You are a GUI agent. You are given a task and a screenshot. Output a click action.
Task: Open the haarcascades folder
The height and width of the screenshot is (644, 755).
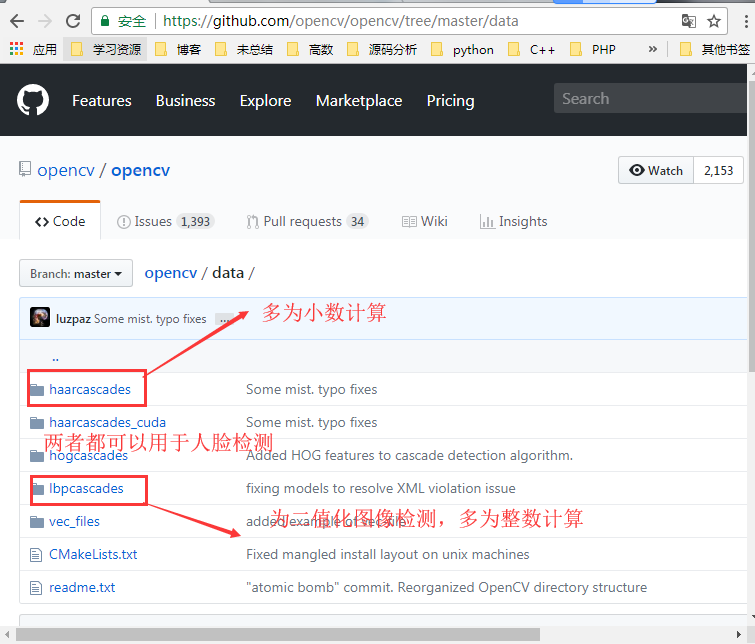coord(90,389)
